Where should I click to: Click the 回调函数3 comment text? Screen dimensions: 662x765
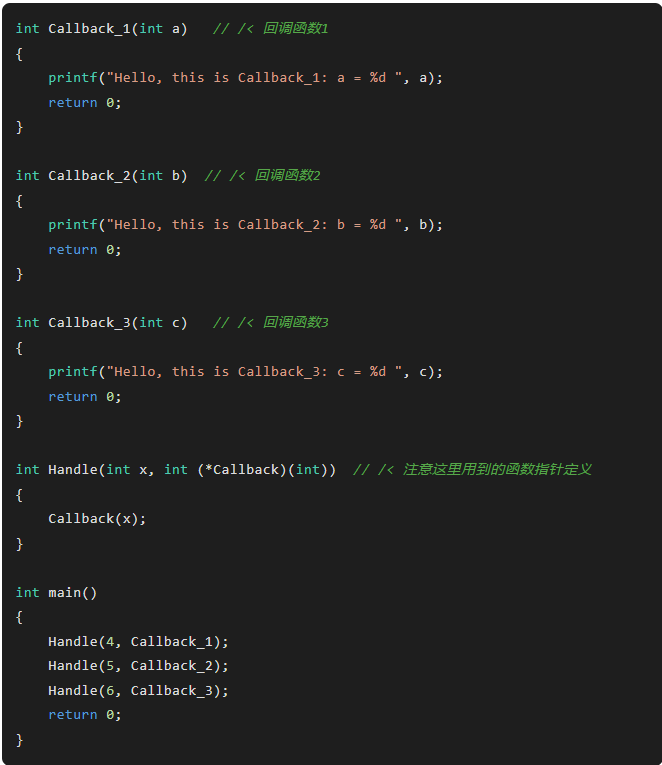295,322
